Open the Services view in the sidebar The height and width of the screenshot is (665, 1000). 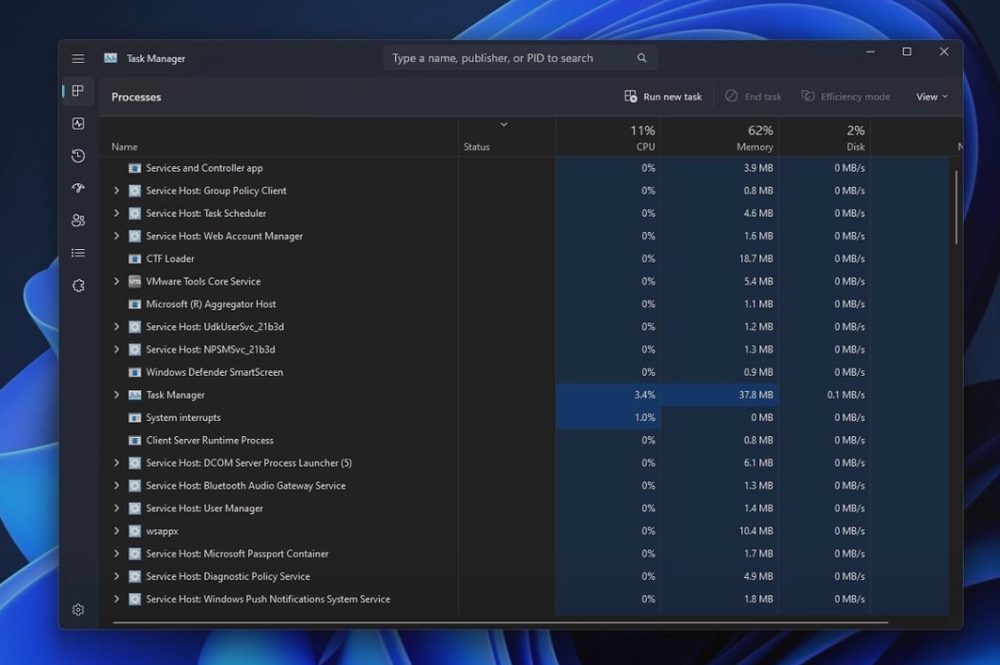click(78, 285)
